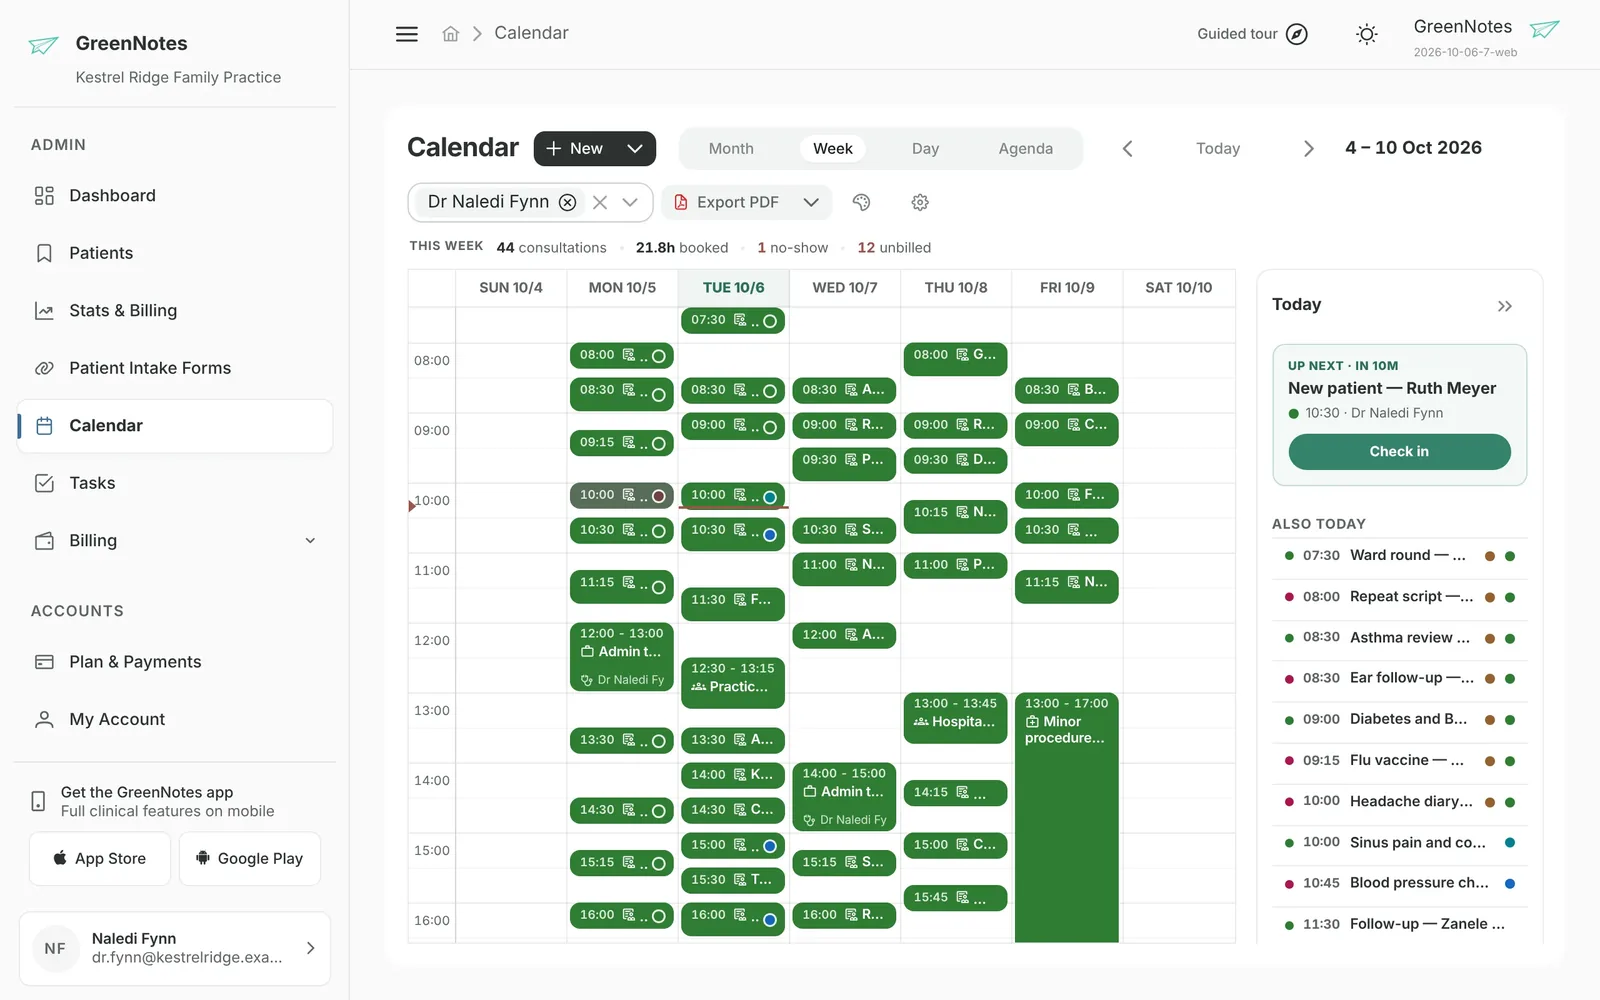Go to the previous week
The height and width of the screenshot is (1000, 1600).
pos(1128,149)
